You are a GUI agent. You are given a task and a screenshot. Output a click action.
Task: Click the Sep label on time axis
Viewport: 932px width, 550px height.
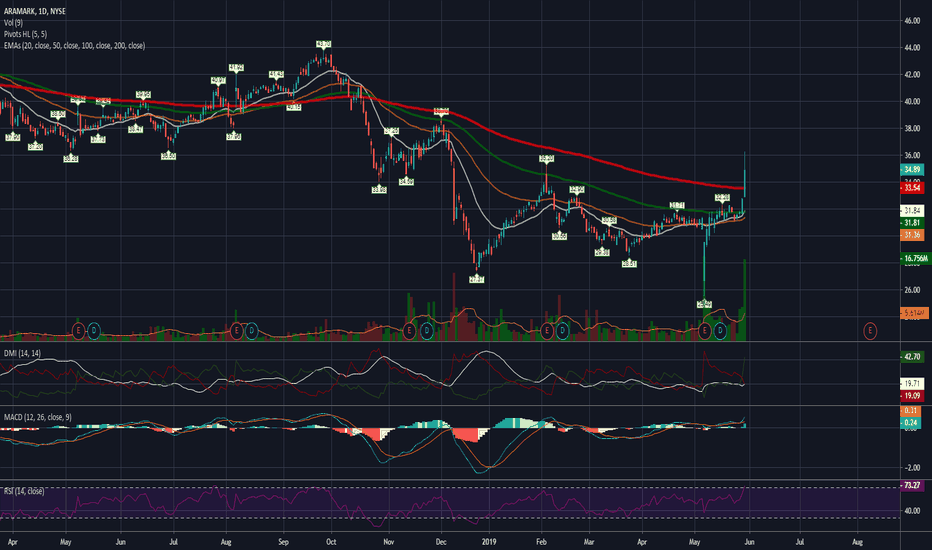pyautogui.click(x=283, y=542)
